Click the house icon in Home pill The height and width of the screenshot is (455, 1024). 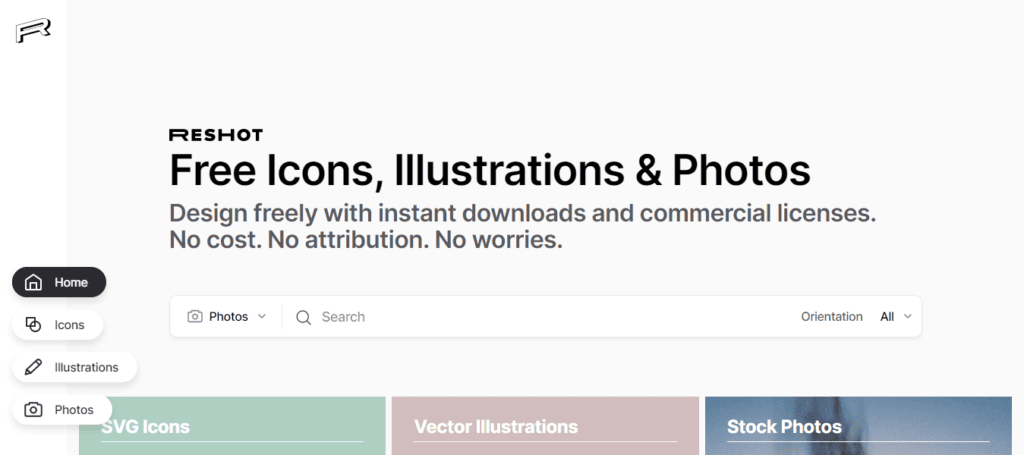click(33, 283)
